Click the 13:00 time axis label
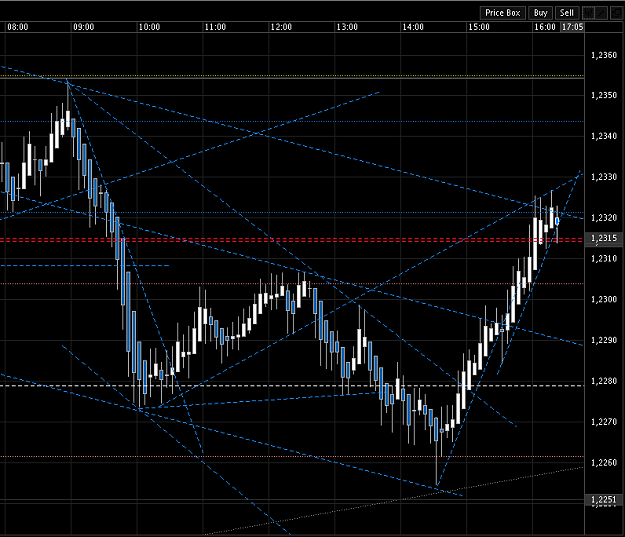The height and width of the screenshot is (537, 625). [x=347, y=27]
